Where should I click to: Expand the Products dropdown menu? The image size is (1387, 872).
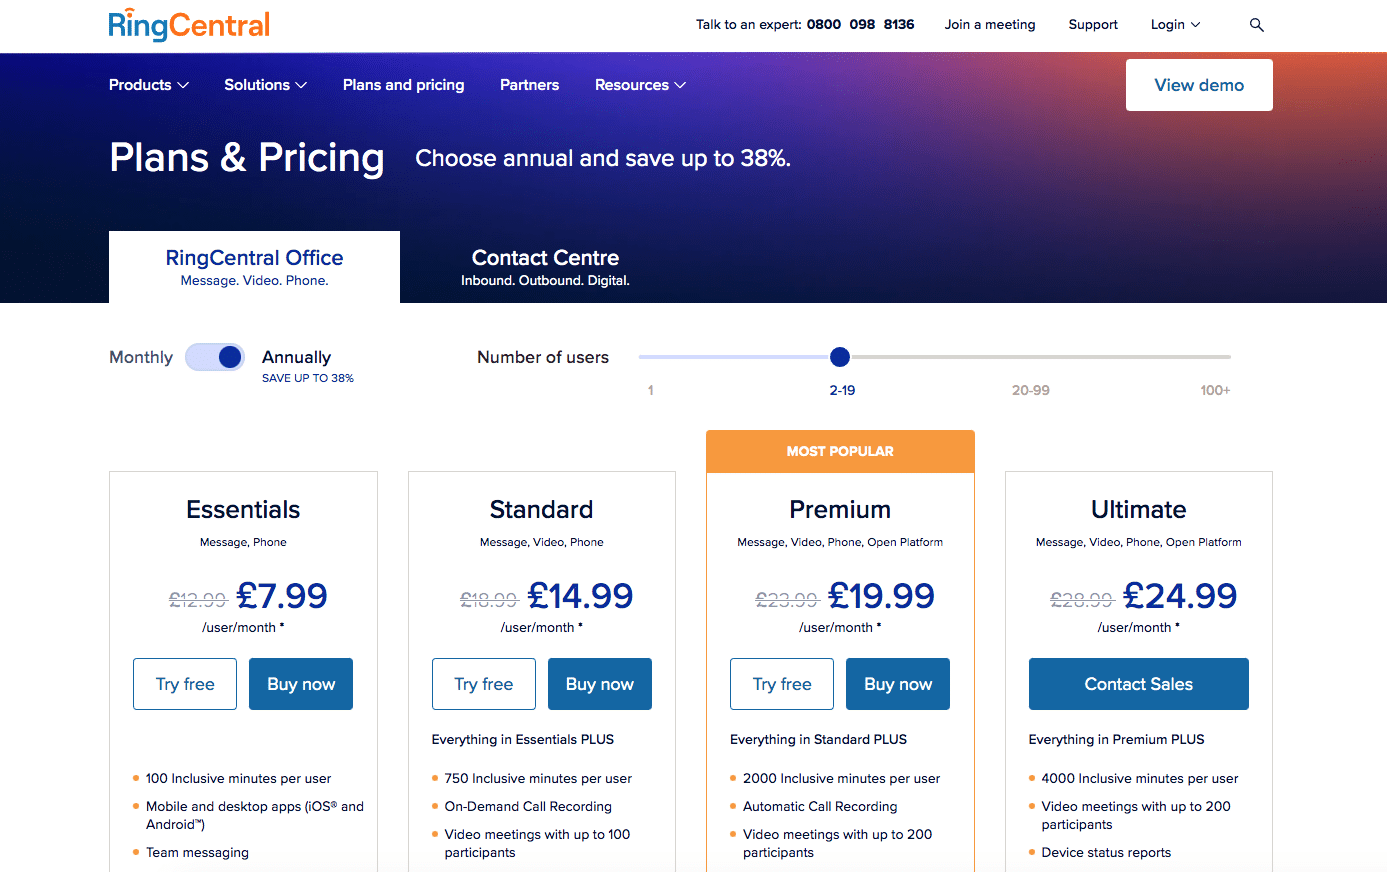tap(148, 85)
